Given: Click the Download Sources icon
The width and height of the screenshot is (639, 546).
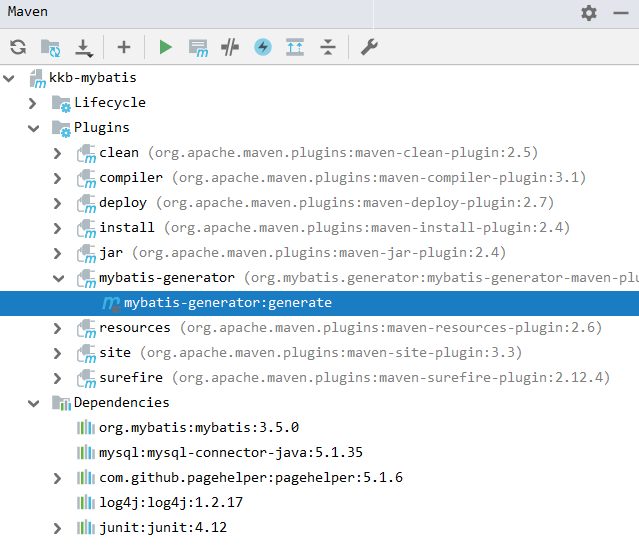Looking at the screenshot, I should tap(83, 47).
